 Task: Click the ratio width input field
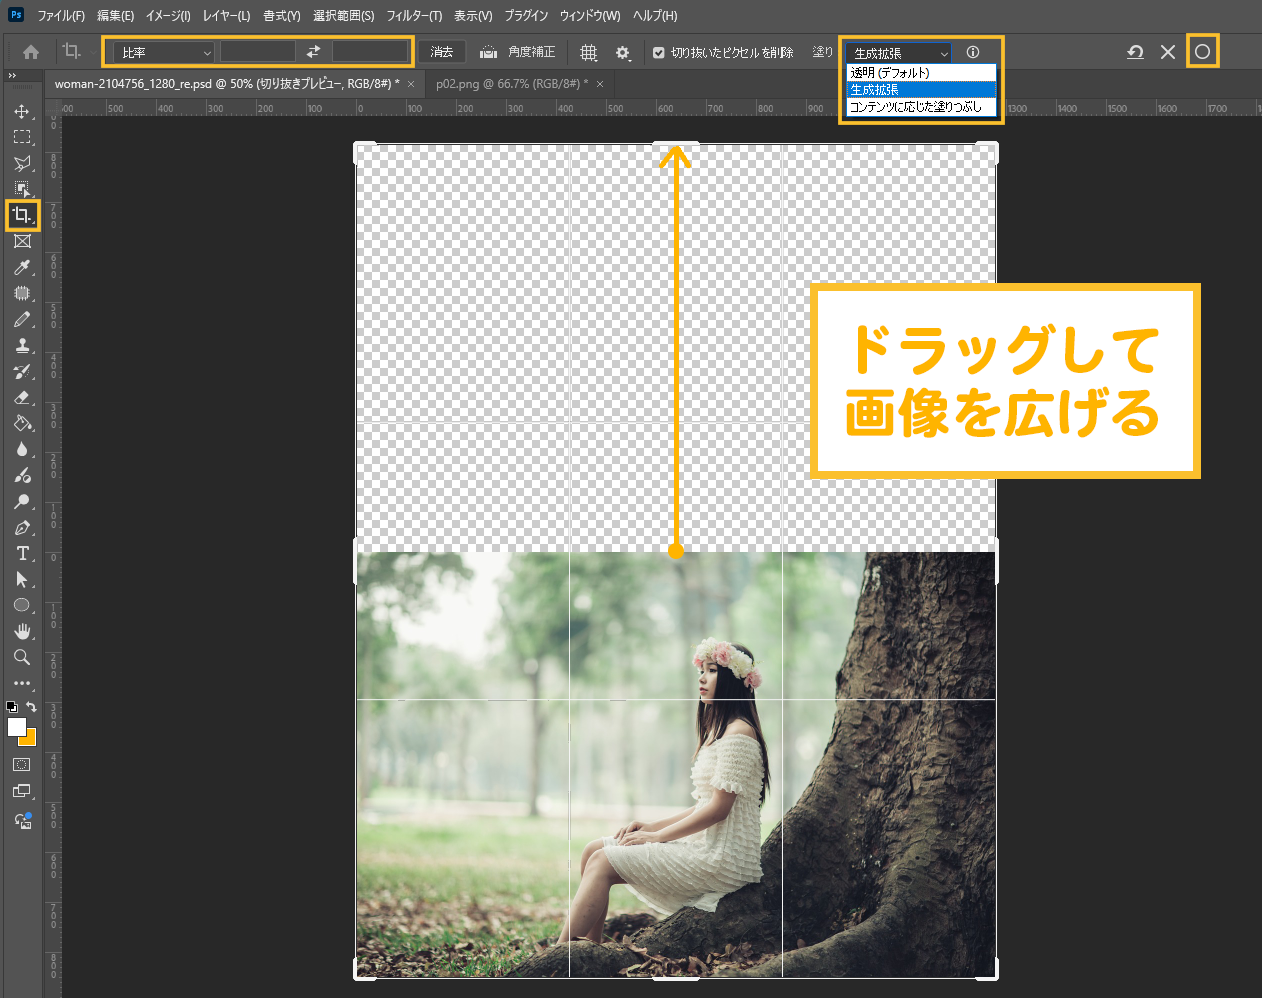tap(258, 52)
